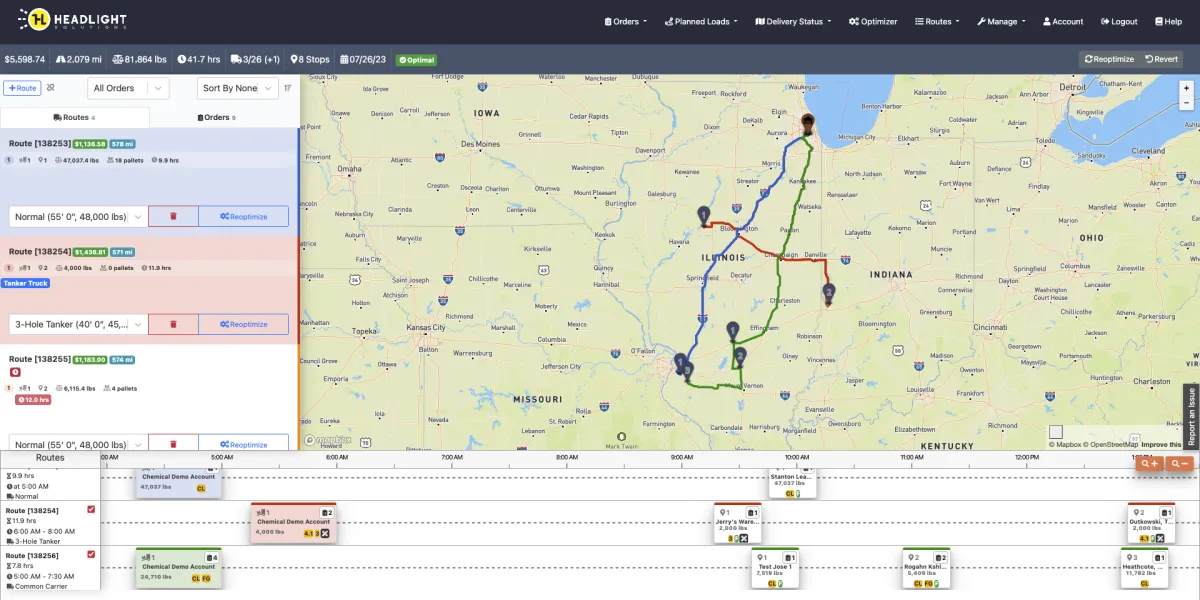The height and width of the screenshot is (600, 1200).
Task: Select the 4,000 lbs Chemical Demo pickup card
Action: point(293,524)
